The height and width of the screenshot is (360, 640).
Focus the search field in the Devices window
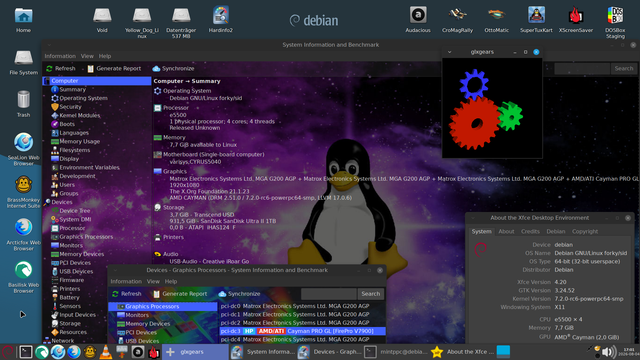pyautogui.click(x=329, y=294)
